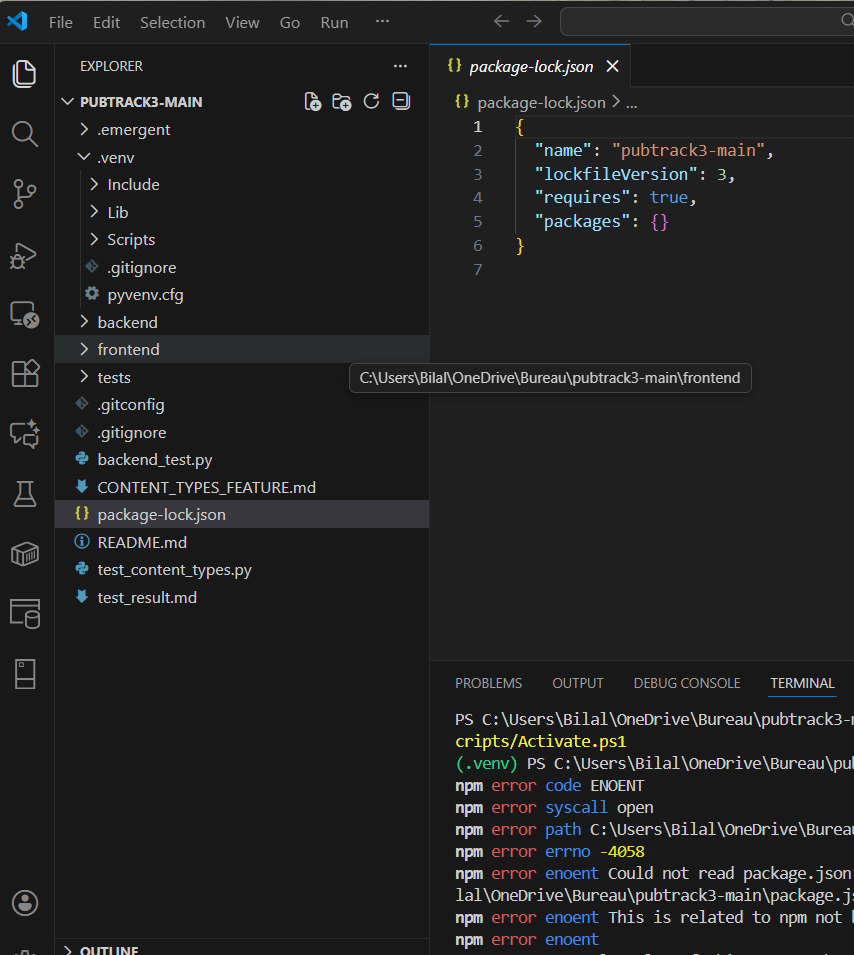Open Remote Explorer from activity bar
Viewport: 854px width, 955px height.
pos(25,314)
